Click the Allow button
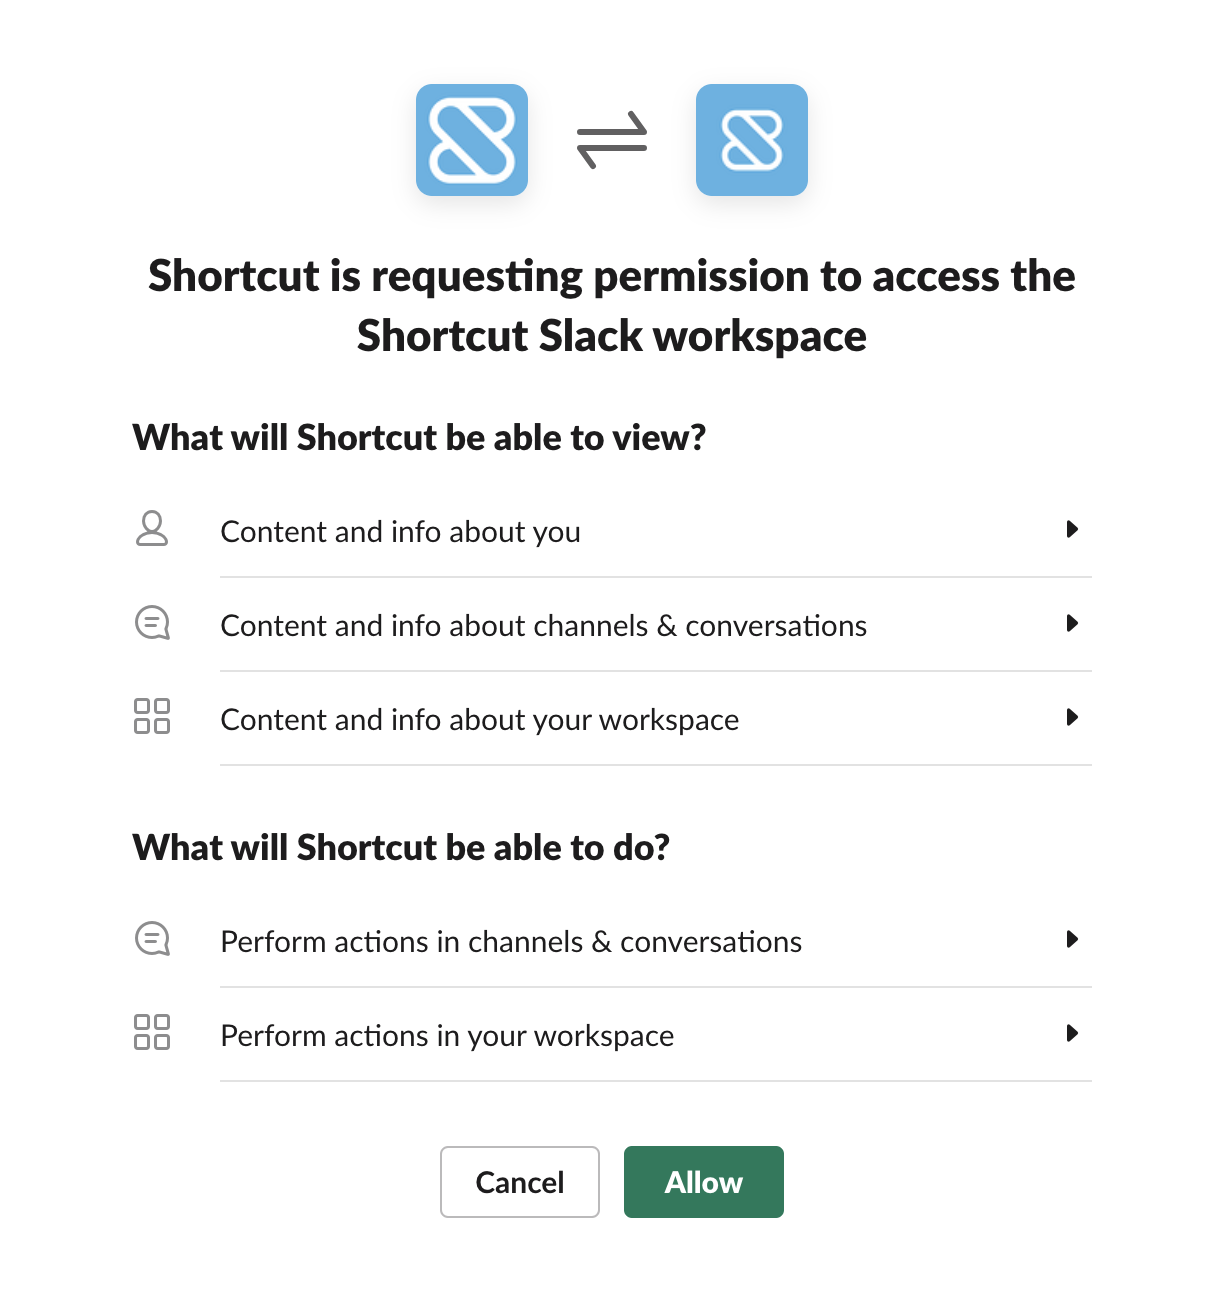 click(704, 1182)
